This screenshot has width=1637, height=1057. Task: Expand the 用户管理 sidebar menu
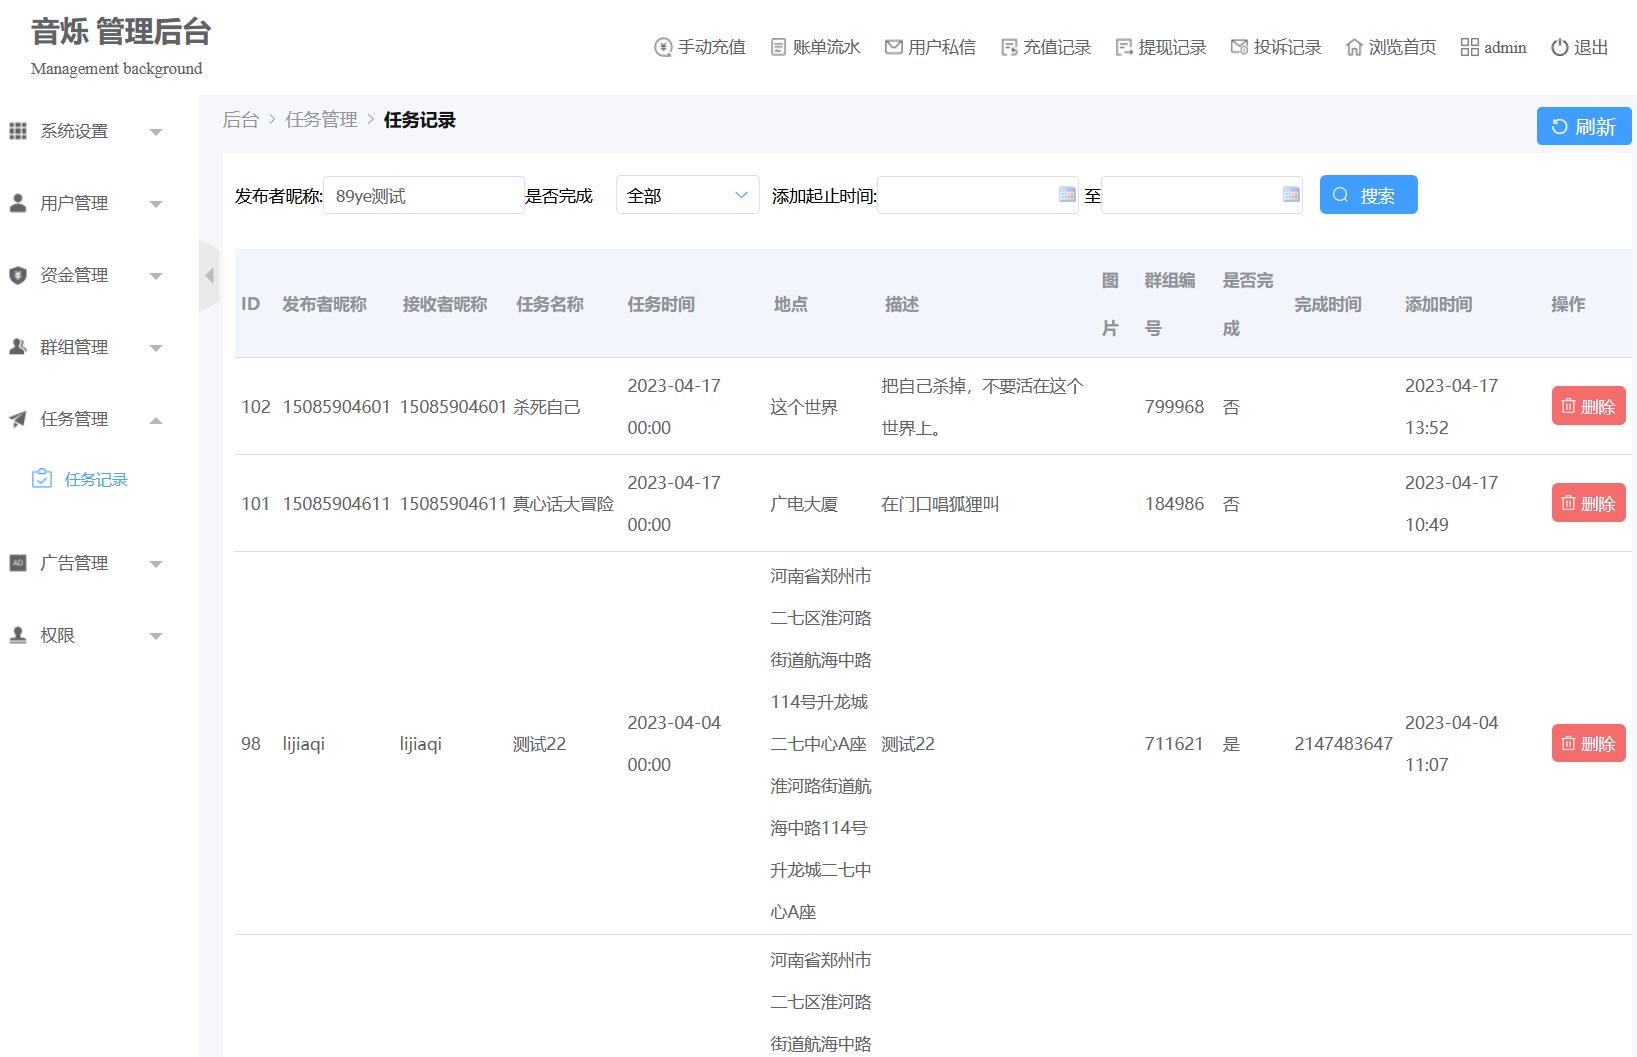tap(85, 203)
